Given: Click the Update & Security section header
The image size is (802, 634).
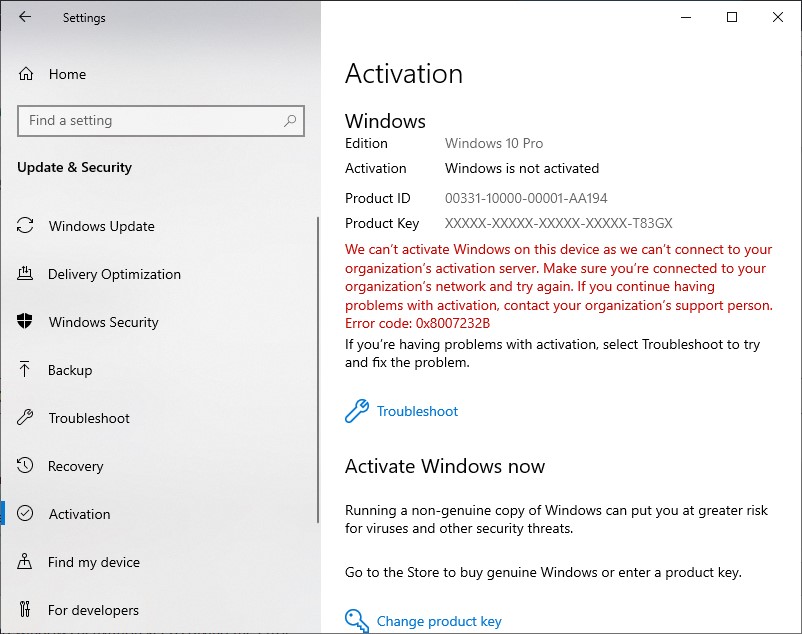Looking at the screenshot, I should [x=75, y=168].
